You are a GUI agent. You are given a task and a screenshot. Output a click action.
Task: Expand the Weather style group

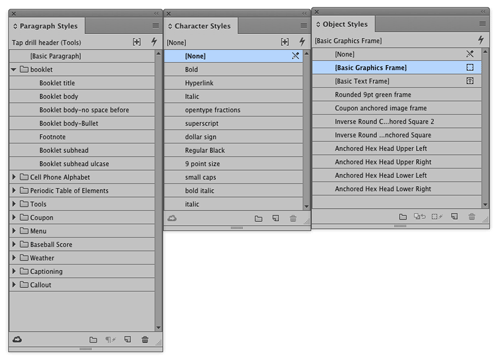point(14,258)
